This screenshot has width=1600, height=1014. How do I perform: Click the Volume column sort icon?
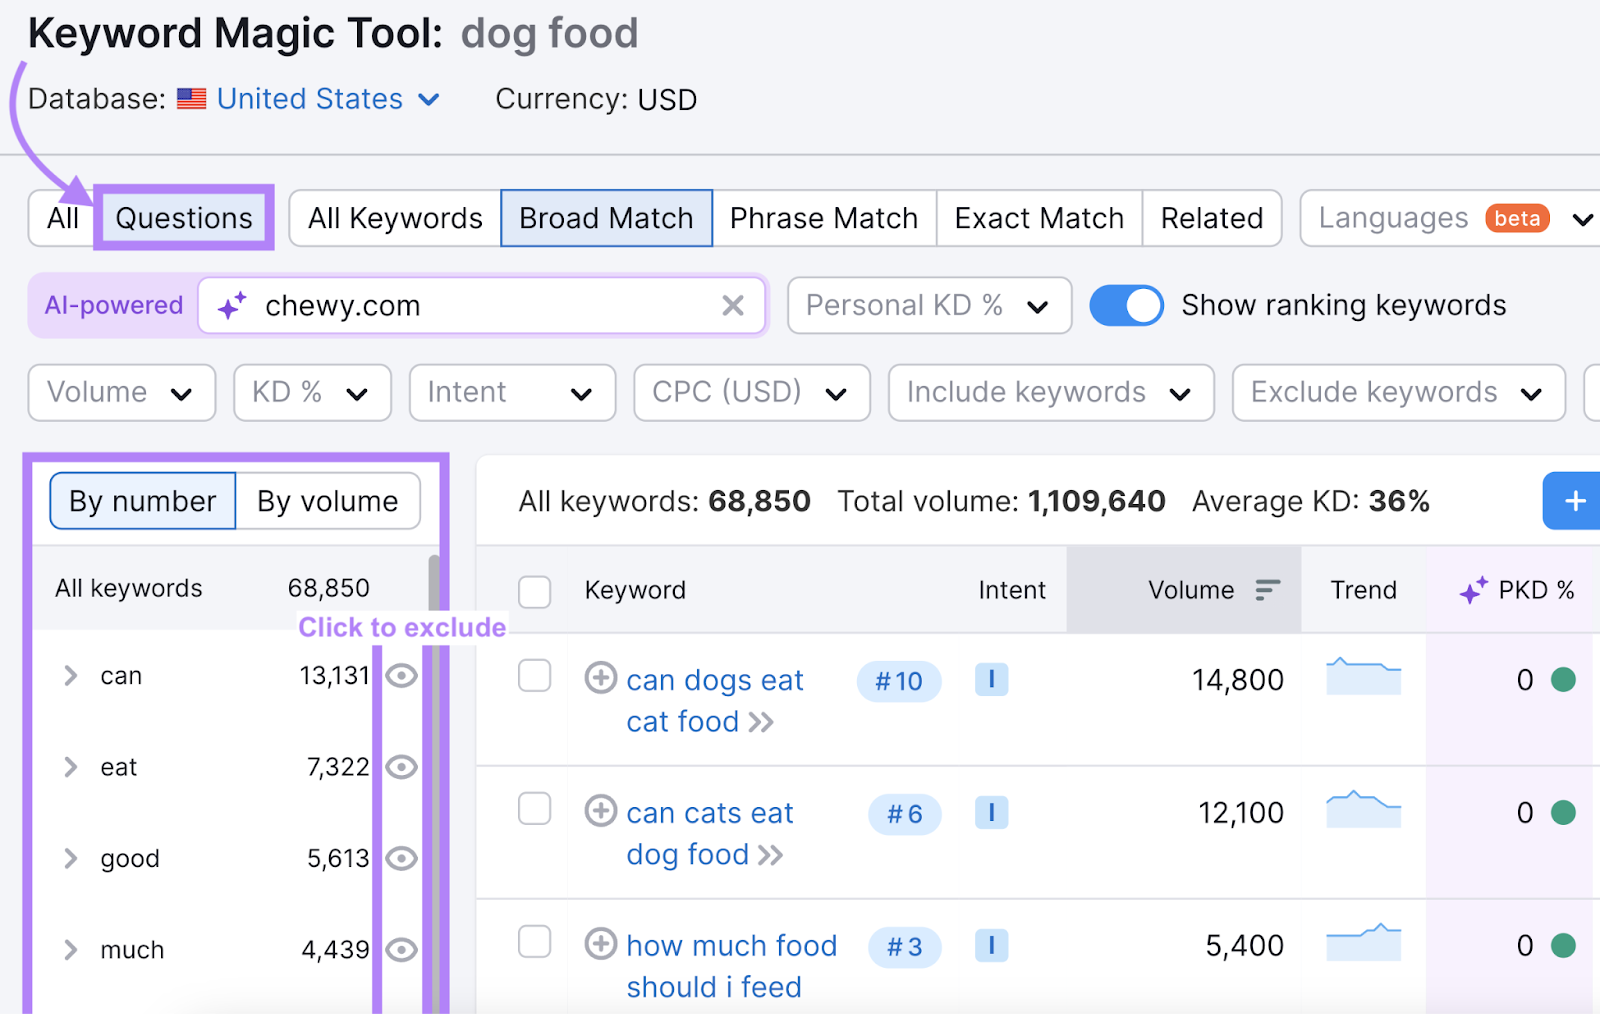1267,590
